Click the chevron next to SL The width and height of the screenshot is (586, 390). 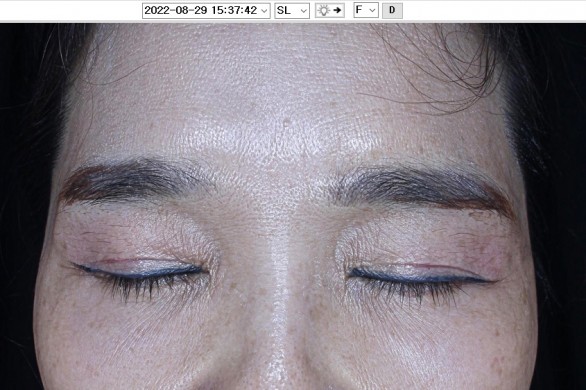[x=304, y=11]
